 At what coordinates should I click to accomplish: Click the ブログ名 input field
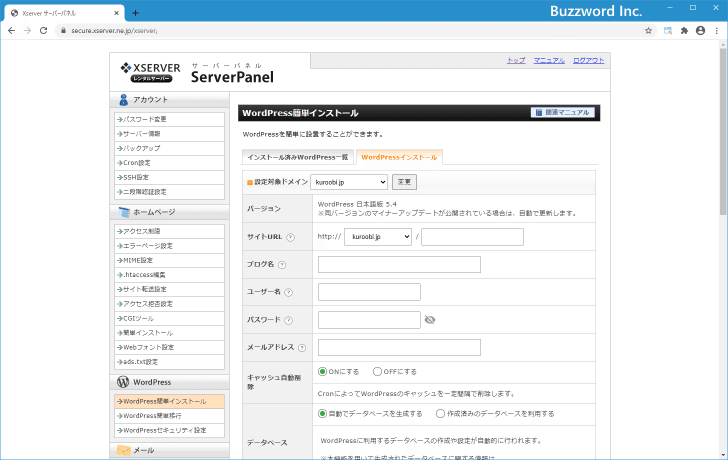point(399,265)
